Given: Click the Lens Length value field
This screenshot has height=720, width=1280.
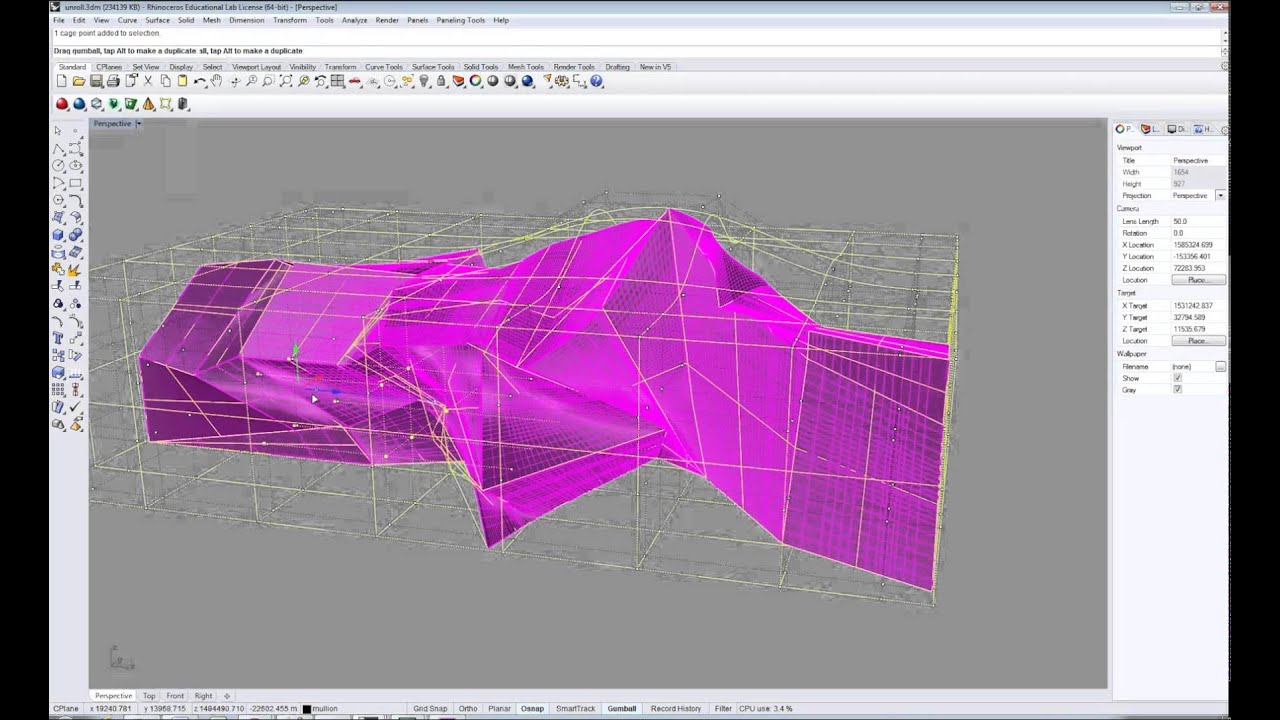Looking at the screenshot, I should 1198,221.
